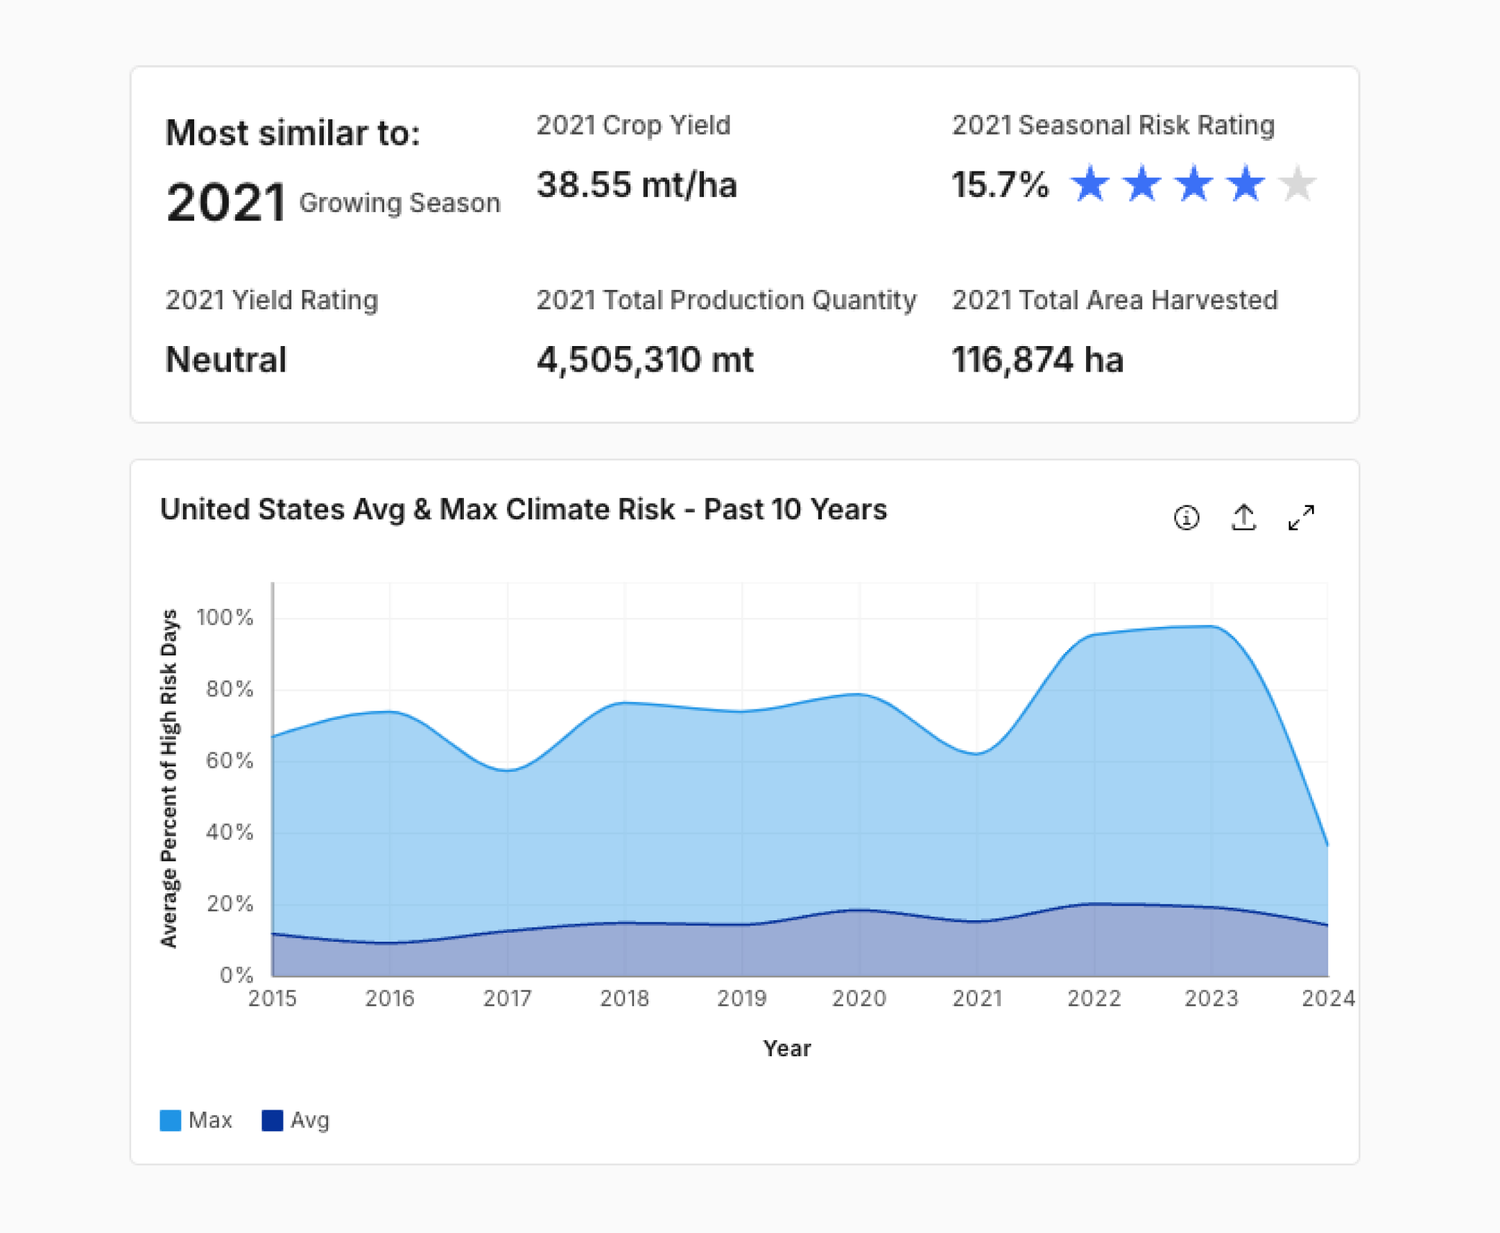Select the 2023 x-axis label

[1211, 998]
